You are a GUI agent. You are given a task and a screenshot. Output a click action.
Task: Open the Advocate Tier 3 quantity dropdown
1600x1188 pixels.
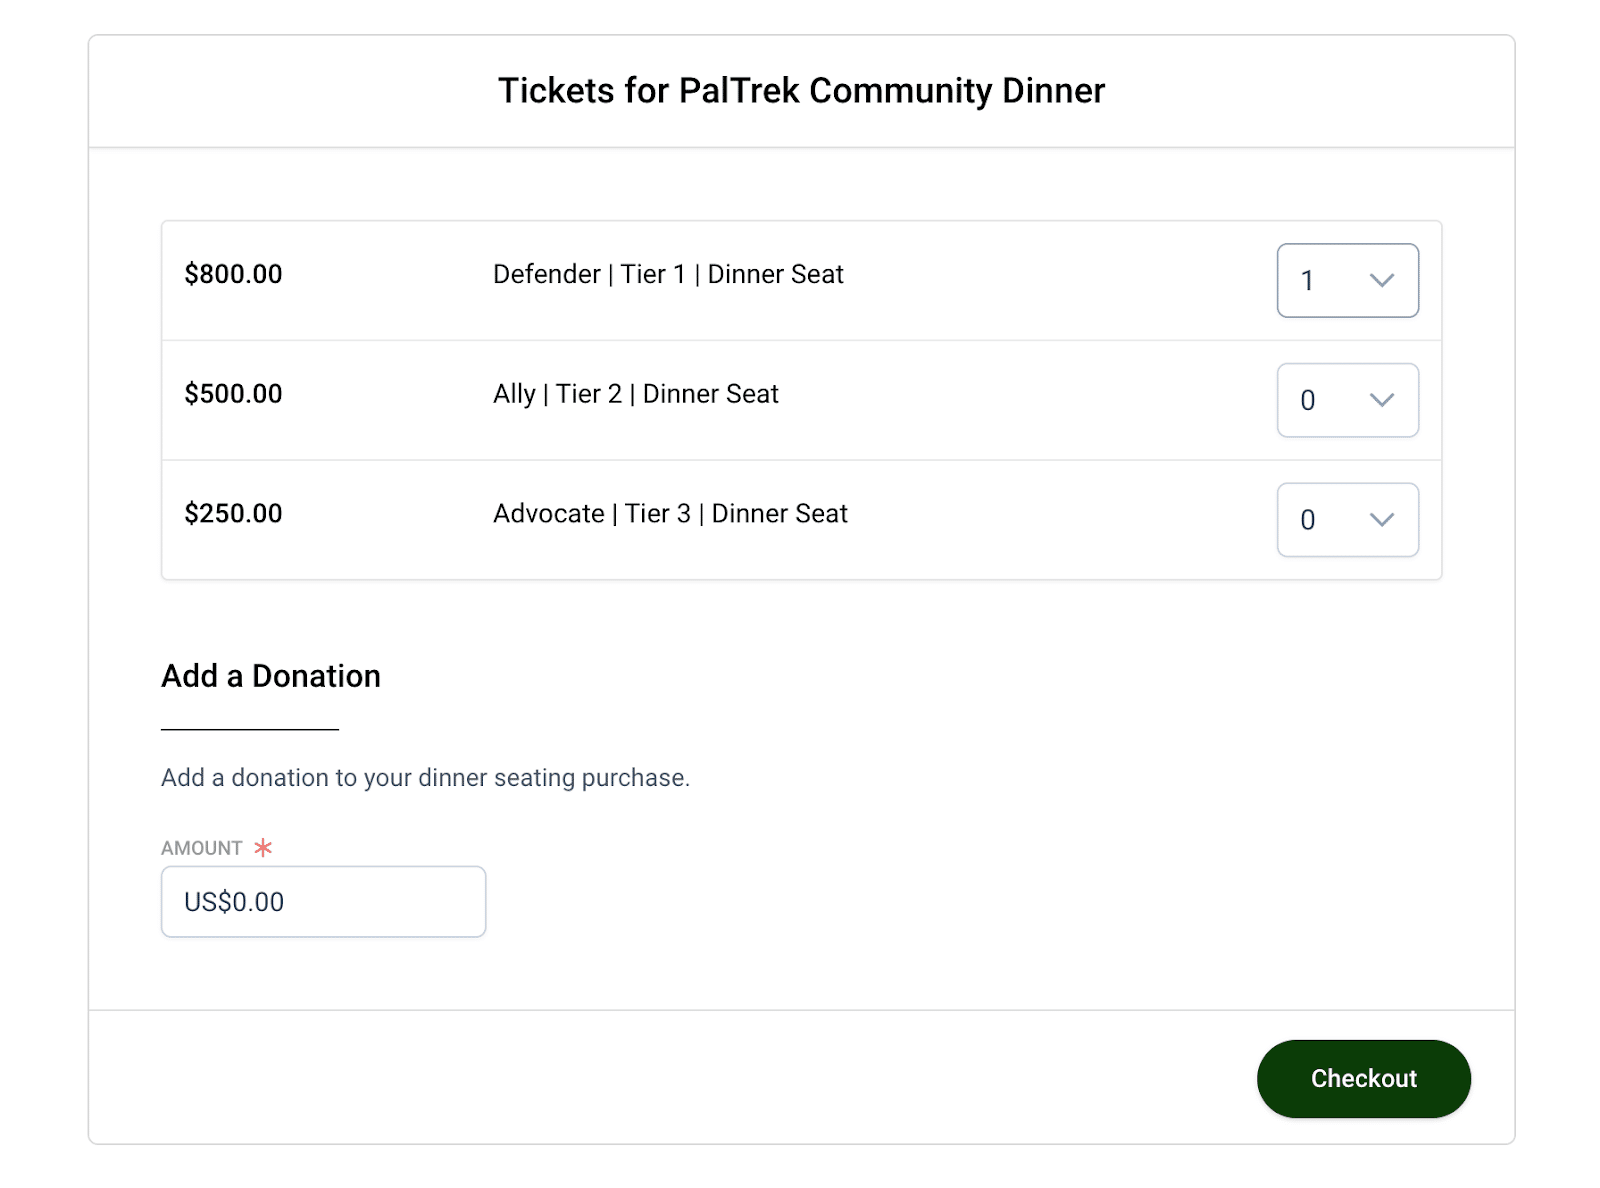(1347, 519)
